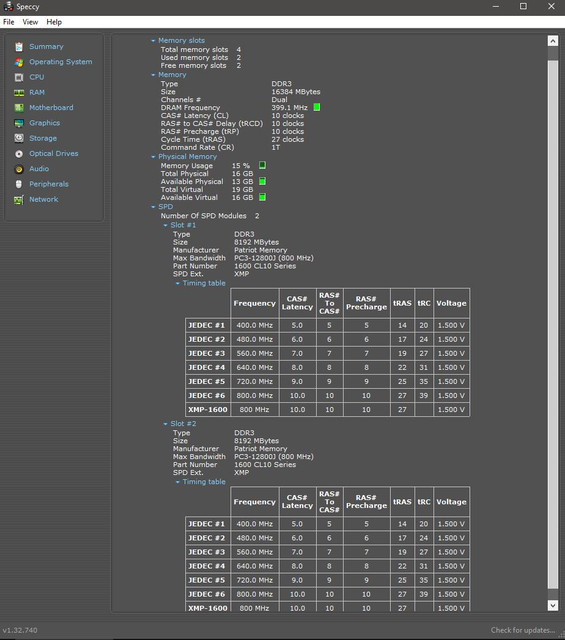Click the scrollbar down arrow
Viewport: 565px width, 640px height.
(553, 605)
